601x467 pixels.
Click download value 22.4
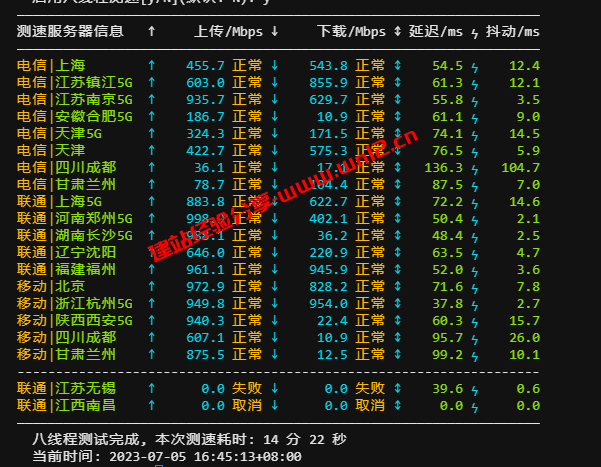click(x=332, y=321)
